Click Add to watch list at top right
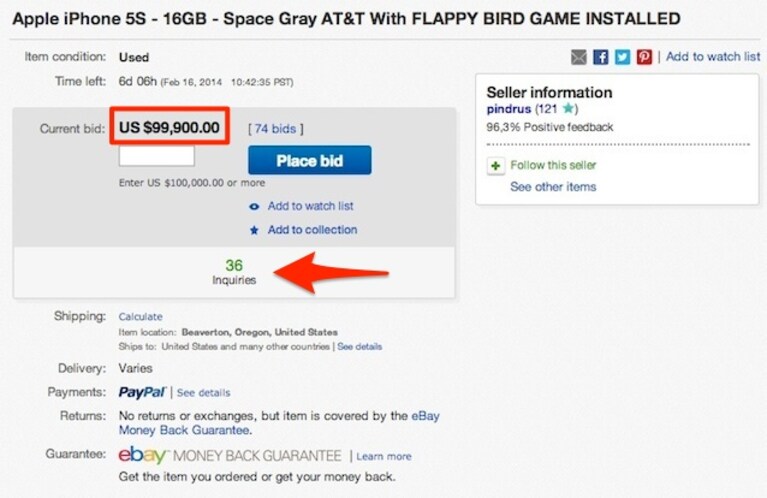The width and height of the screenshot is (767, 498). (x=713, y=57)
